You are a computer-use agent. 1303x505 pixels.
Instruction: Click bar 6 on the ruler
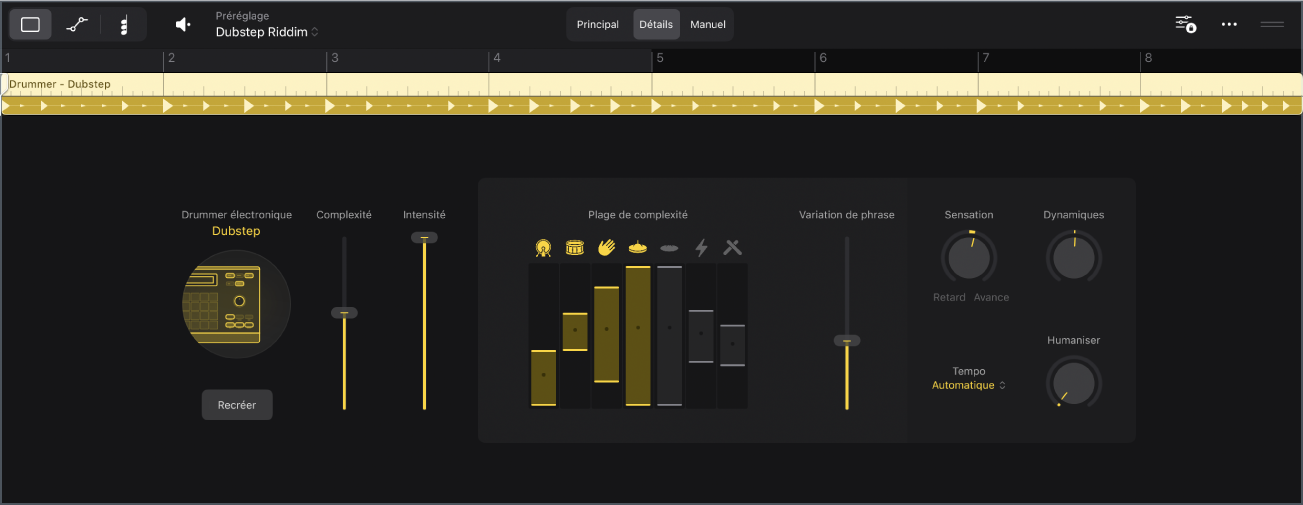[823, 58]
